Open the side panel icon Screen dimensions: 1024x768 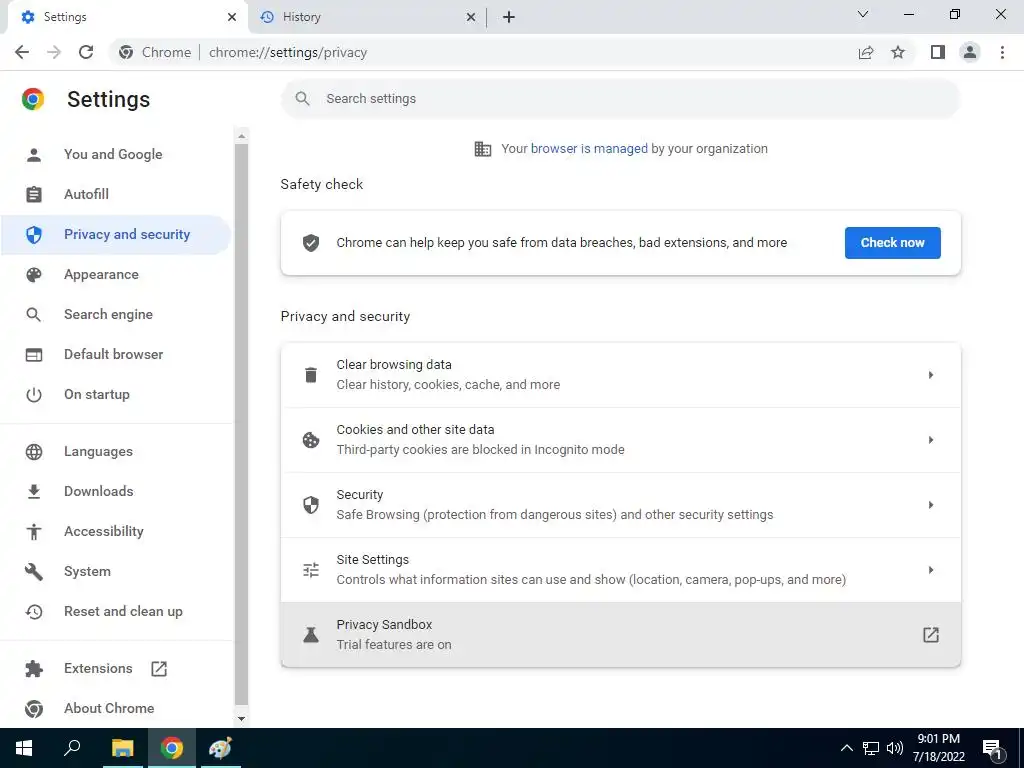click(938, 52)
